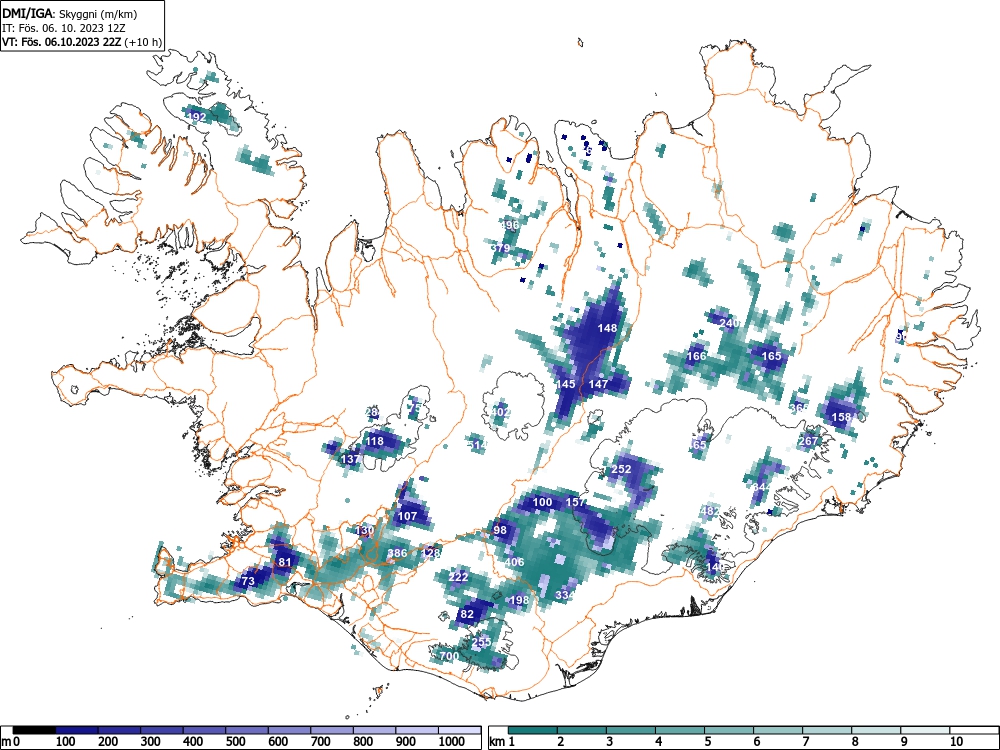This screenshot has height=750, width=1000.
Task: Click the map value 482
Action: pos(710,511)
